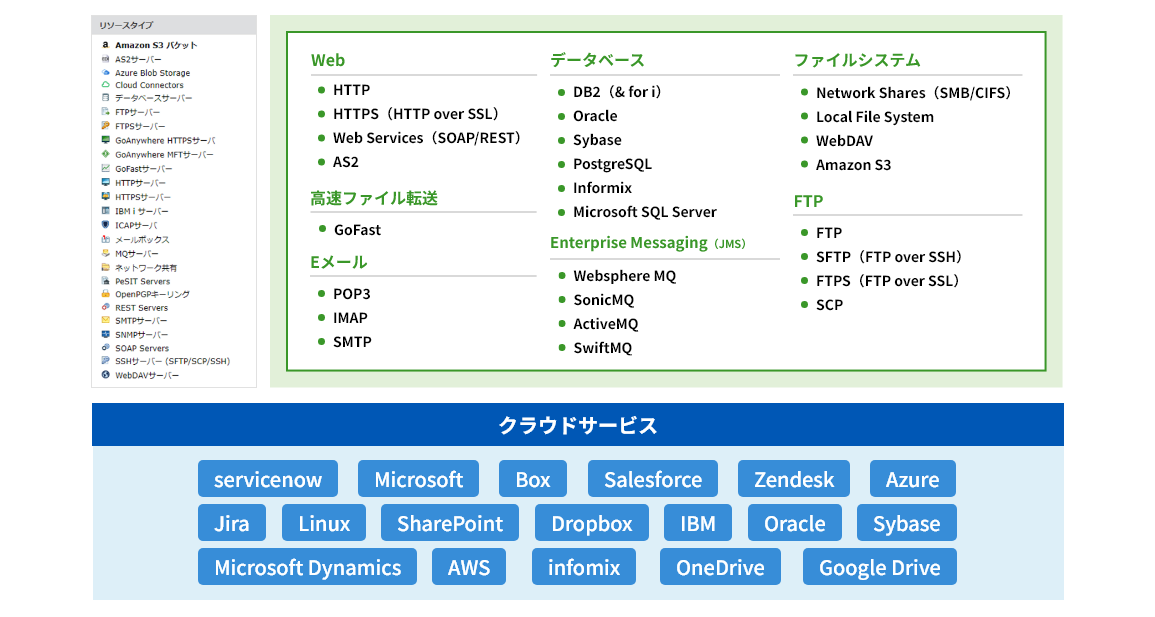Click the MQサーバー icon
The image size is (1155, 617).
(x=105, y=253)
